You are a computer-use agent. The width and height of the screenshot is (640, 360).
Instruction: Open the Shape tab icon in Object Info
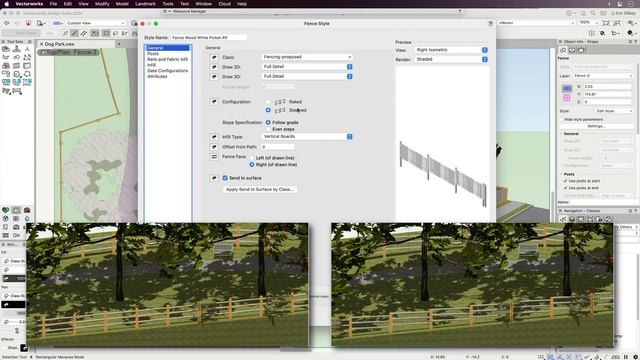click(563, 50)
